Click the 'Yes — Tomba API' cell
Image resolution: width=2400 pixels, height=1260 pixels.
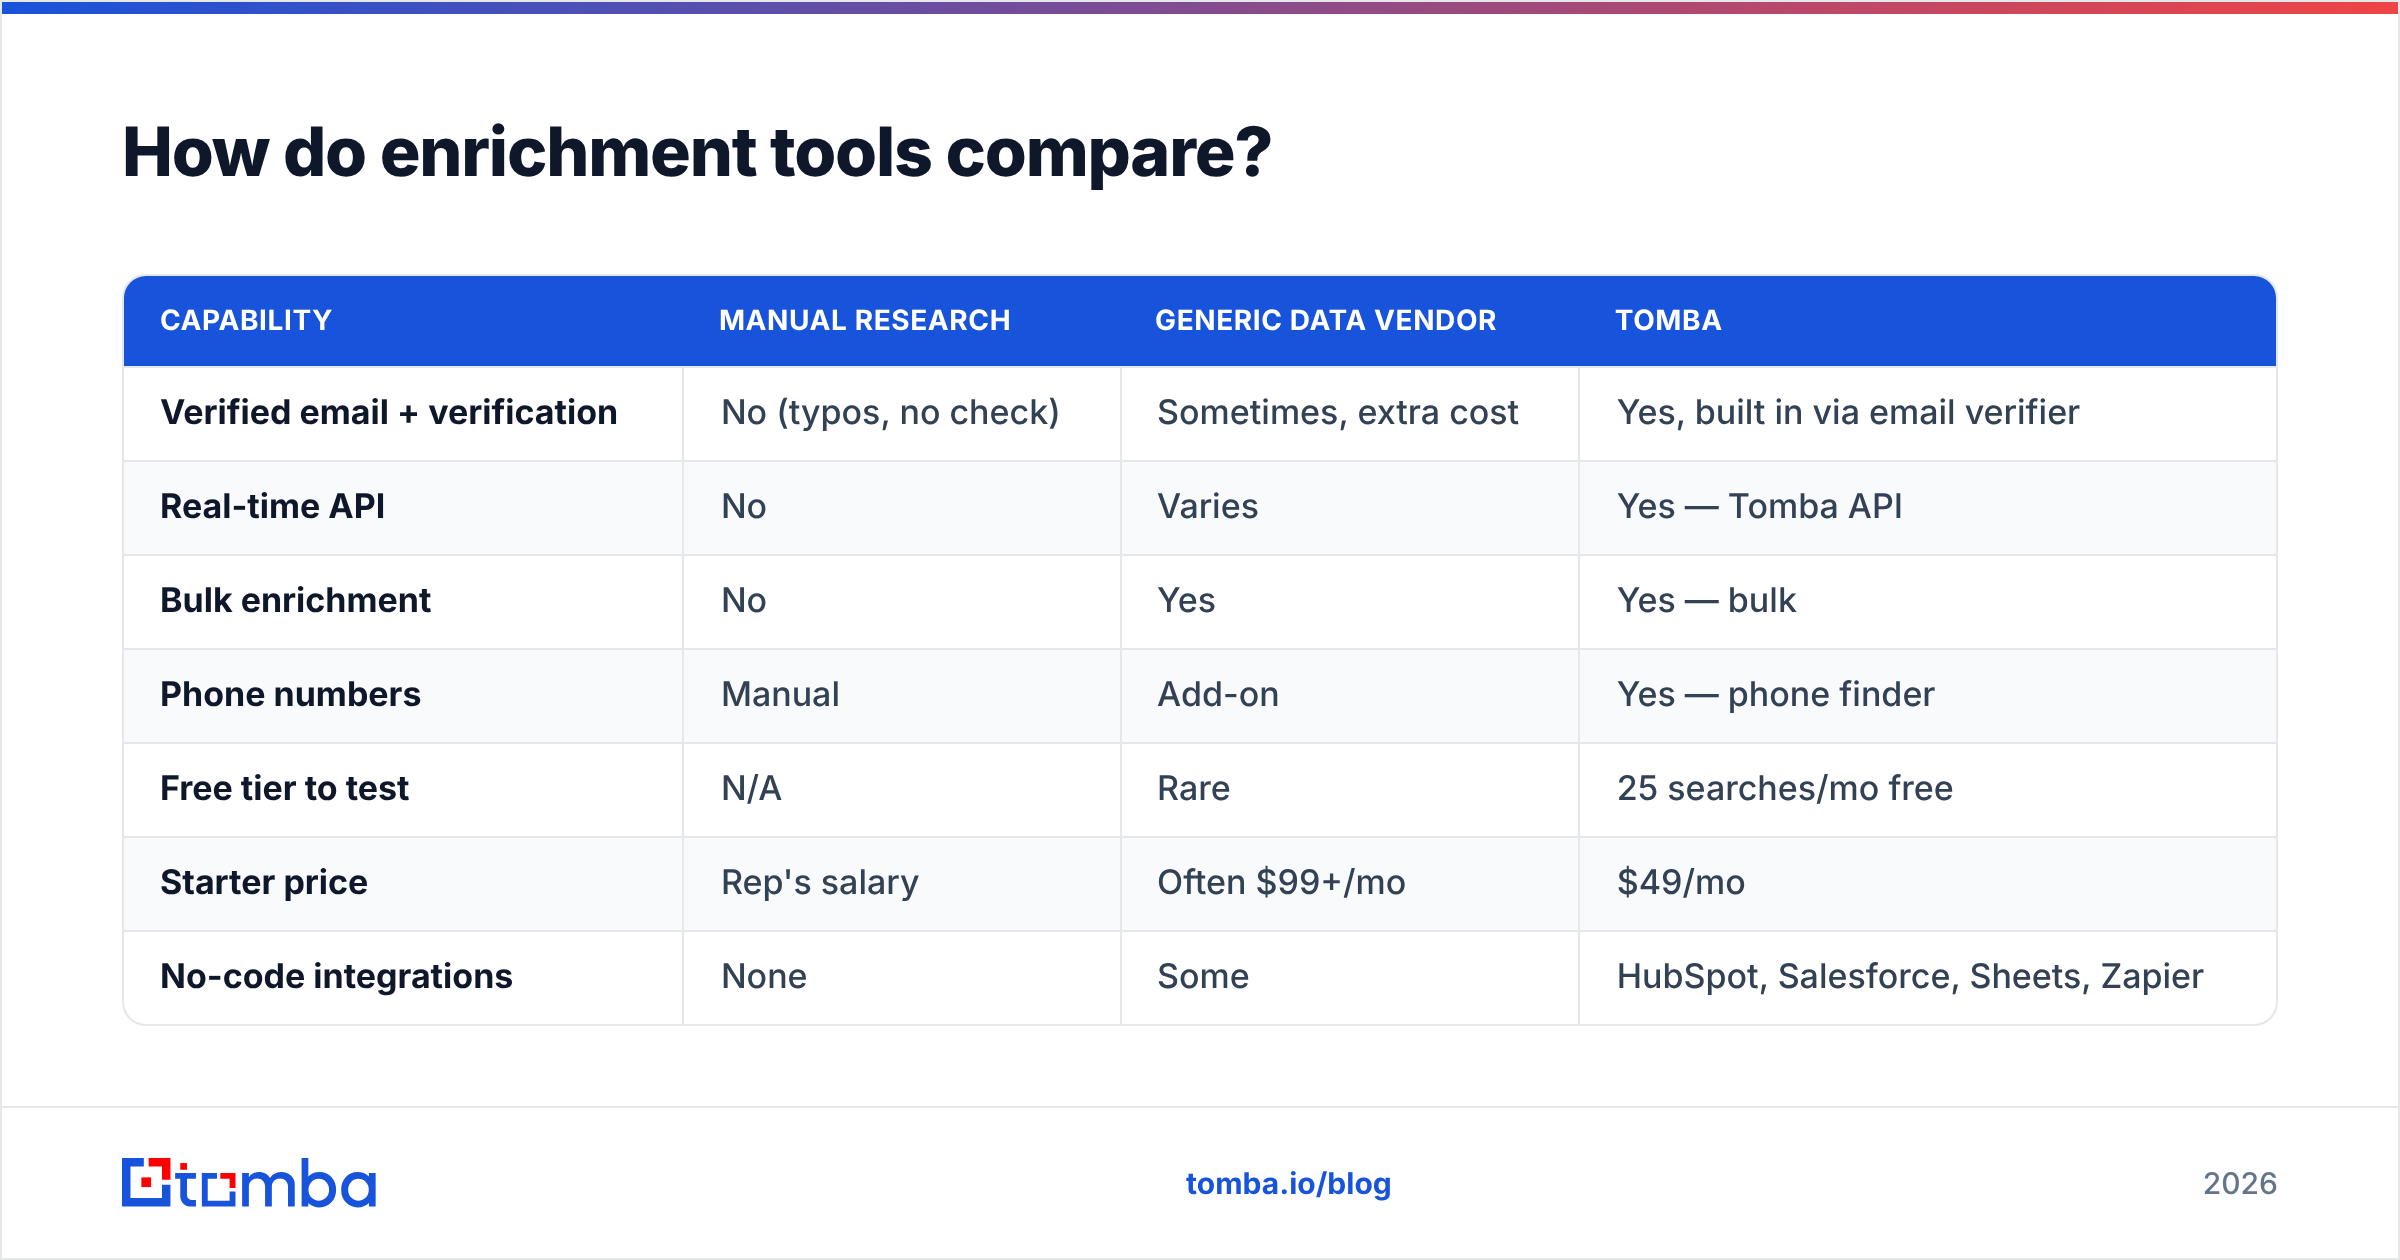1760,506
